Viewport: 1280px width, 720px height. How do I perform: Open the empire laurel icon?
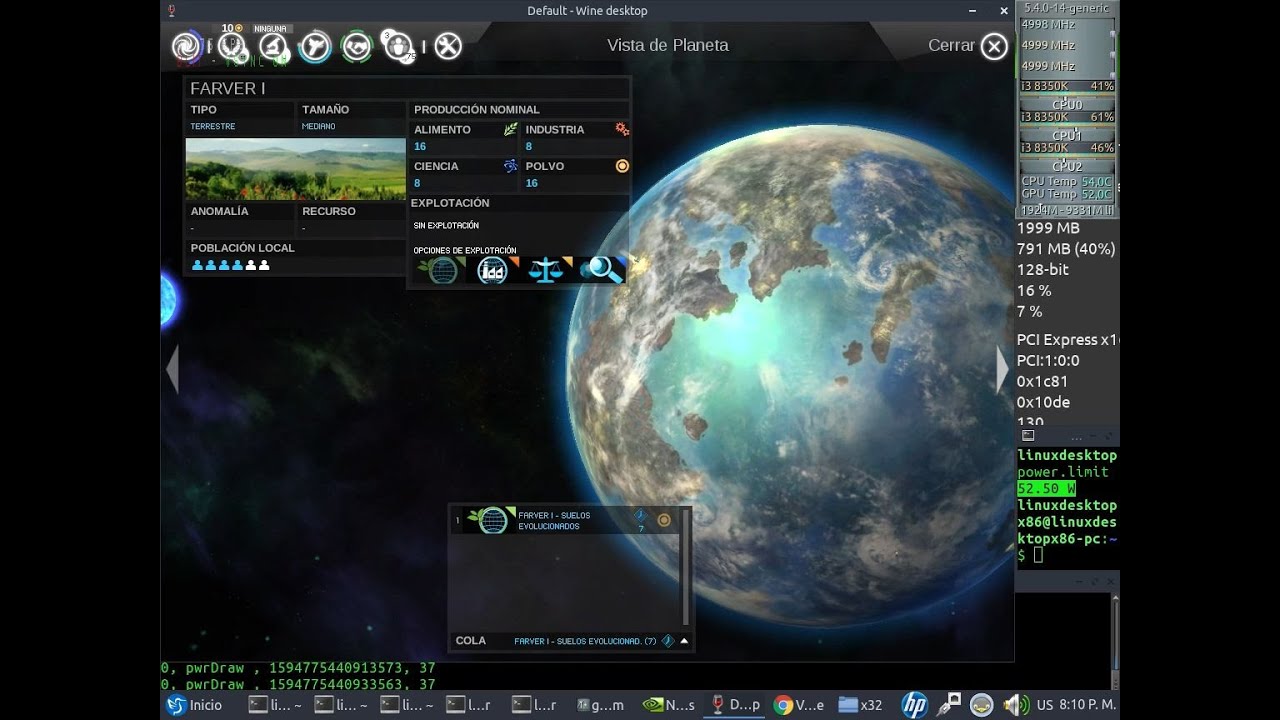[x=232, y=46]
